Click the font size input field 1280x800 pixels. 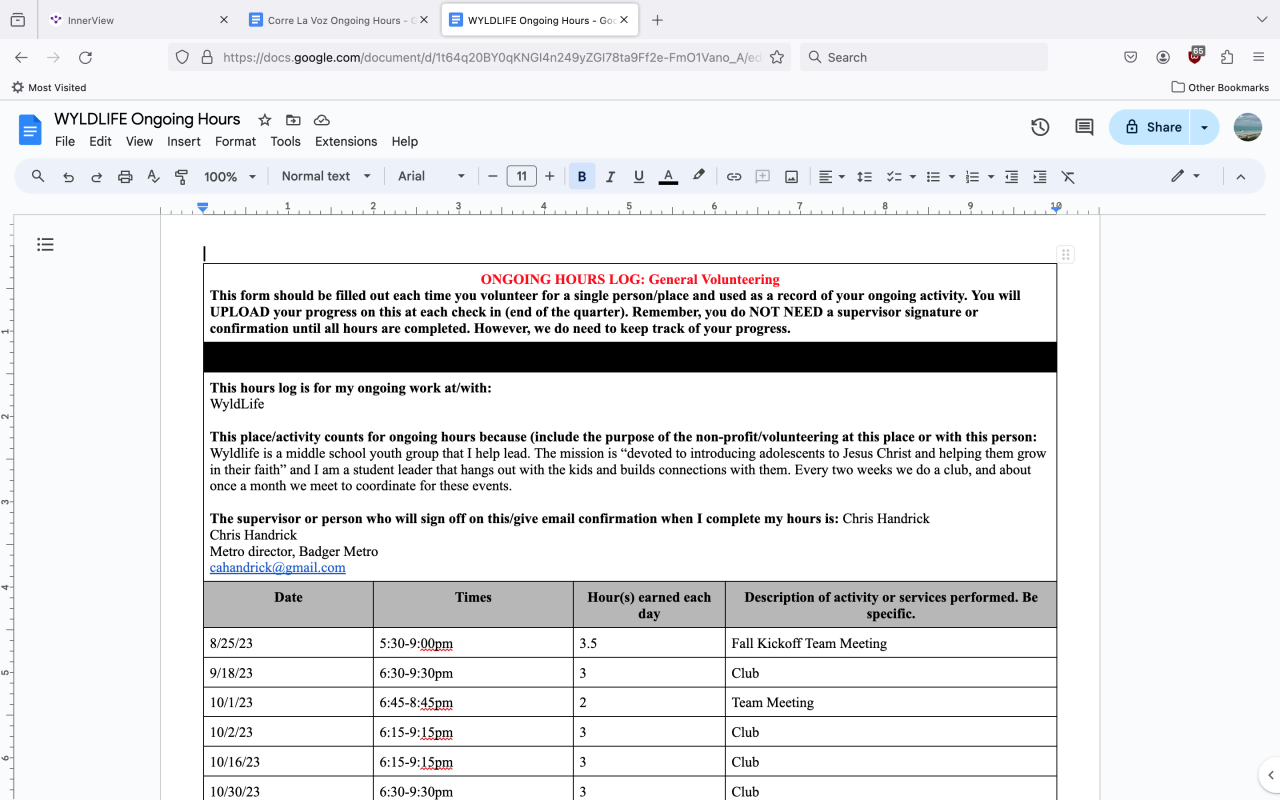coord(521,177)
